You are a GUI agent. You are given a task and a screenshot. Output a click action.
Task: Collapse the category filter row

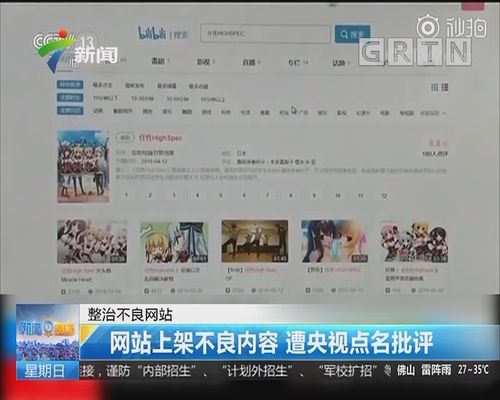tap(433, 113)
